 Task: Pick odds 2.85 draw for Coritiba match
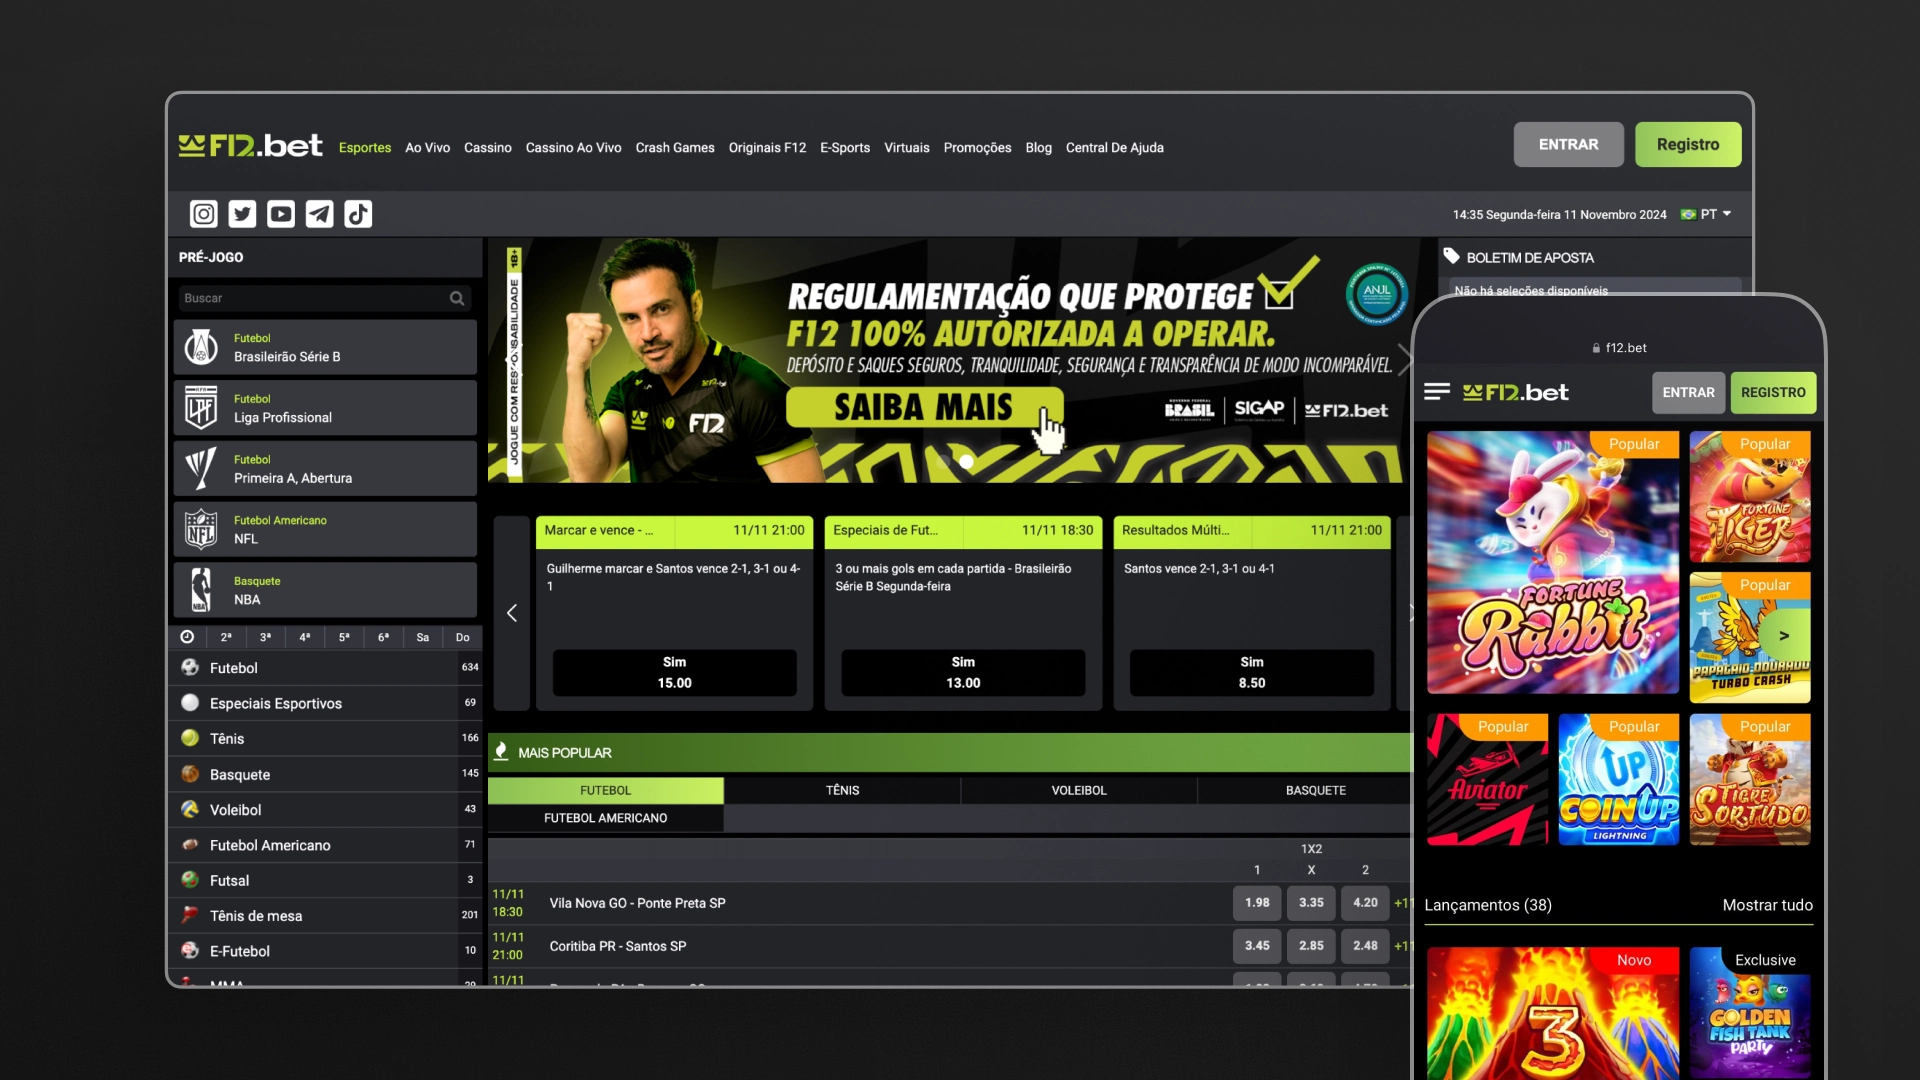click(x=1311, y=946)
